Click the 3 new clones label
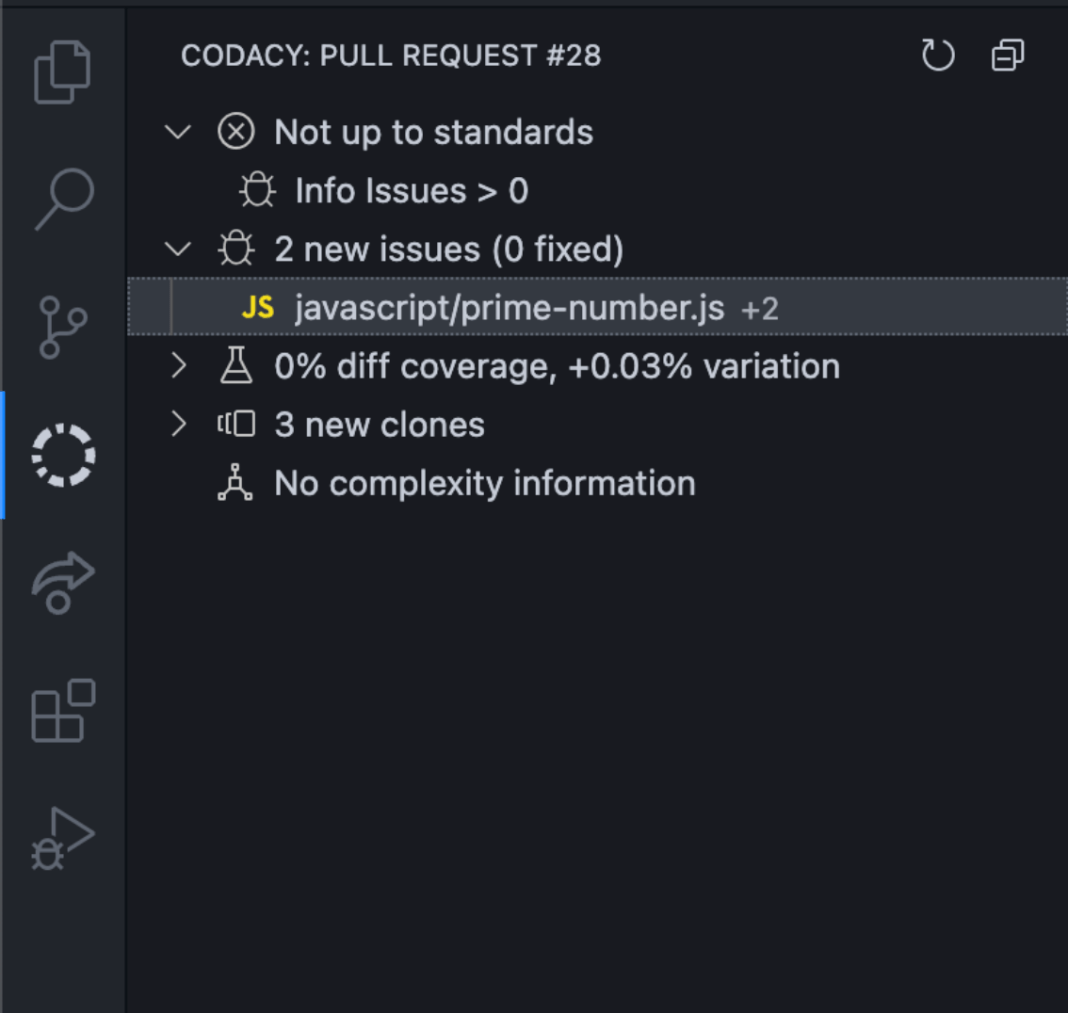The height and width of the screenshot is (1013, 1068). 379,425
